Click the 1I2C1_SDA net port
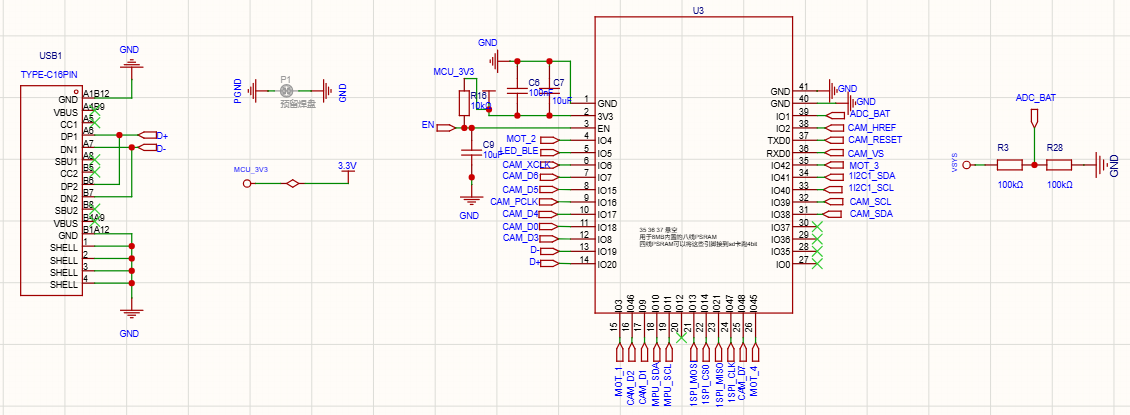 click(x=834, y=177)
